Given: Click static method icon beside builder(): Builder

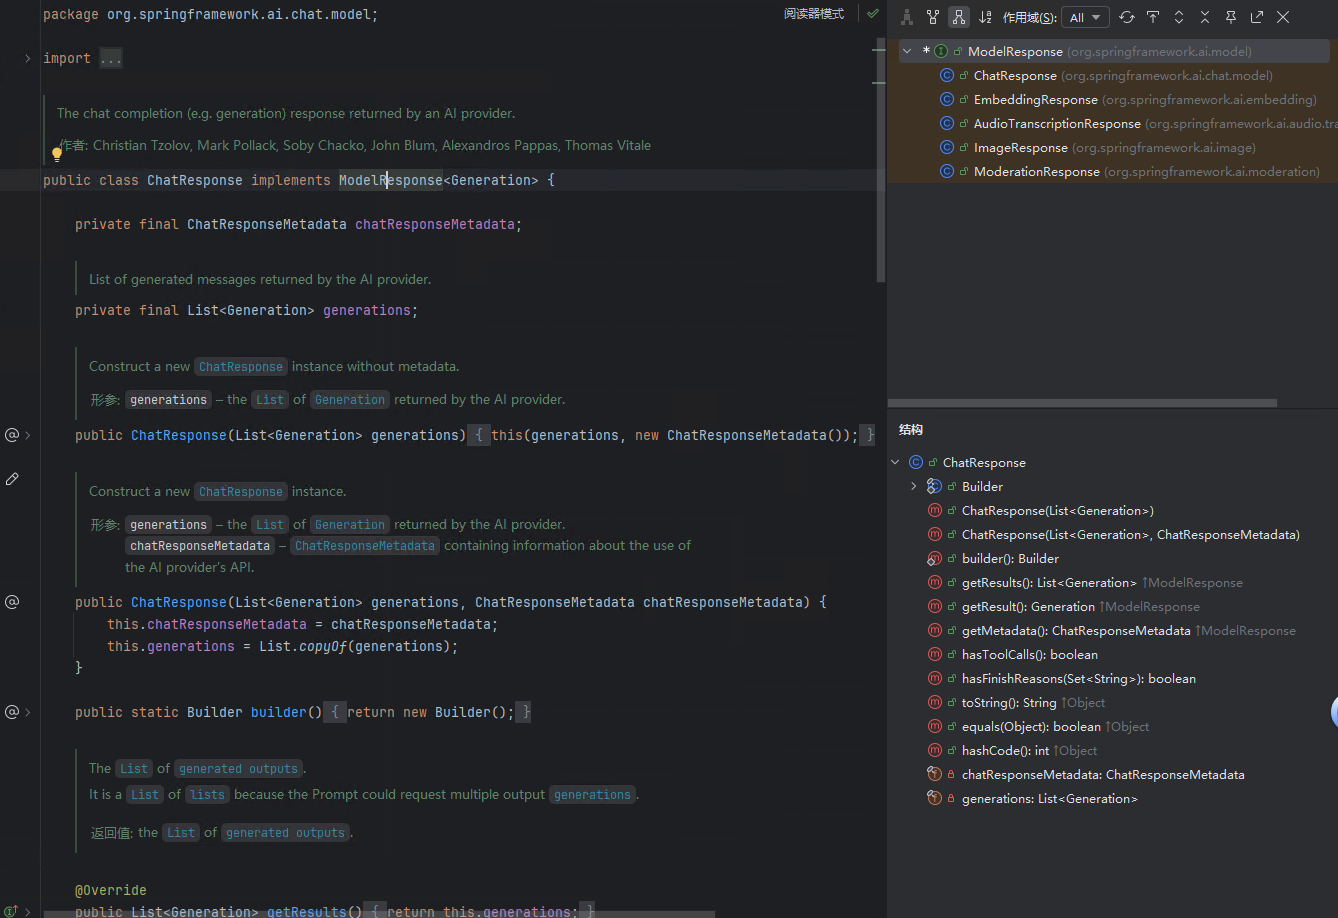Looking at the screenshot, I should coord(934,558).
